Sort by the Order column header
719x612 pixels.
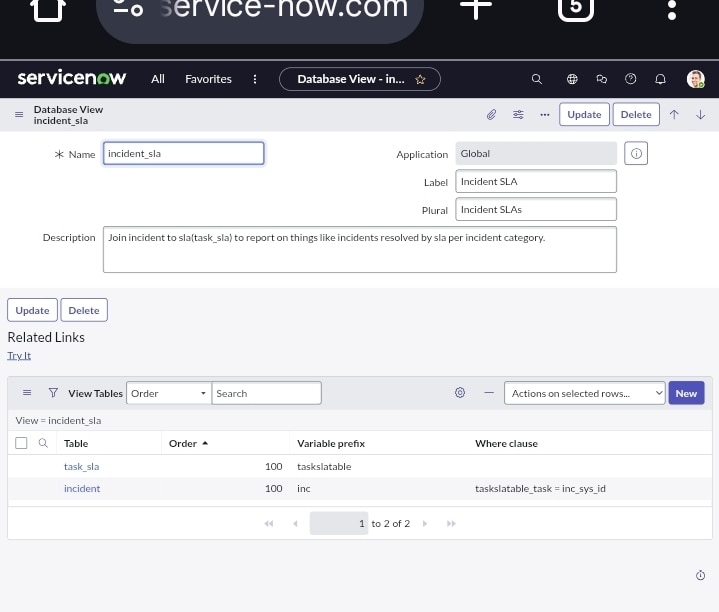click(183, 443)
